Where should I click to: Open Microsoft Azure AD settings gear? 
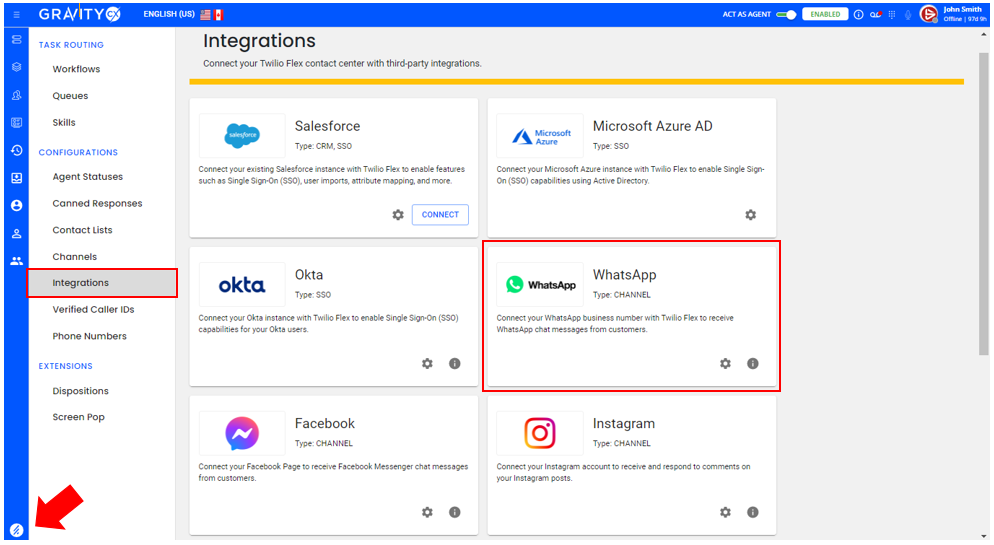pyautogui.click(x=751, y=215)
